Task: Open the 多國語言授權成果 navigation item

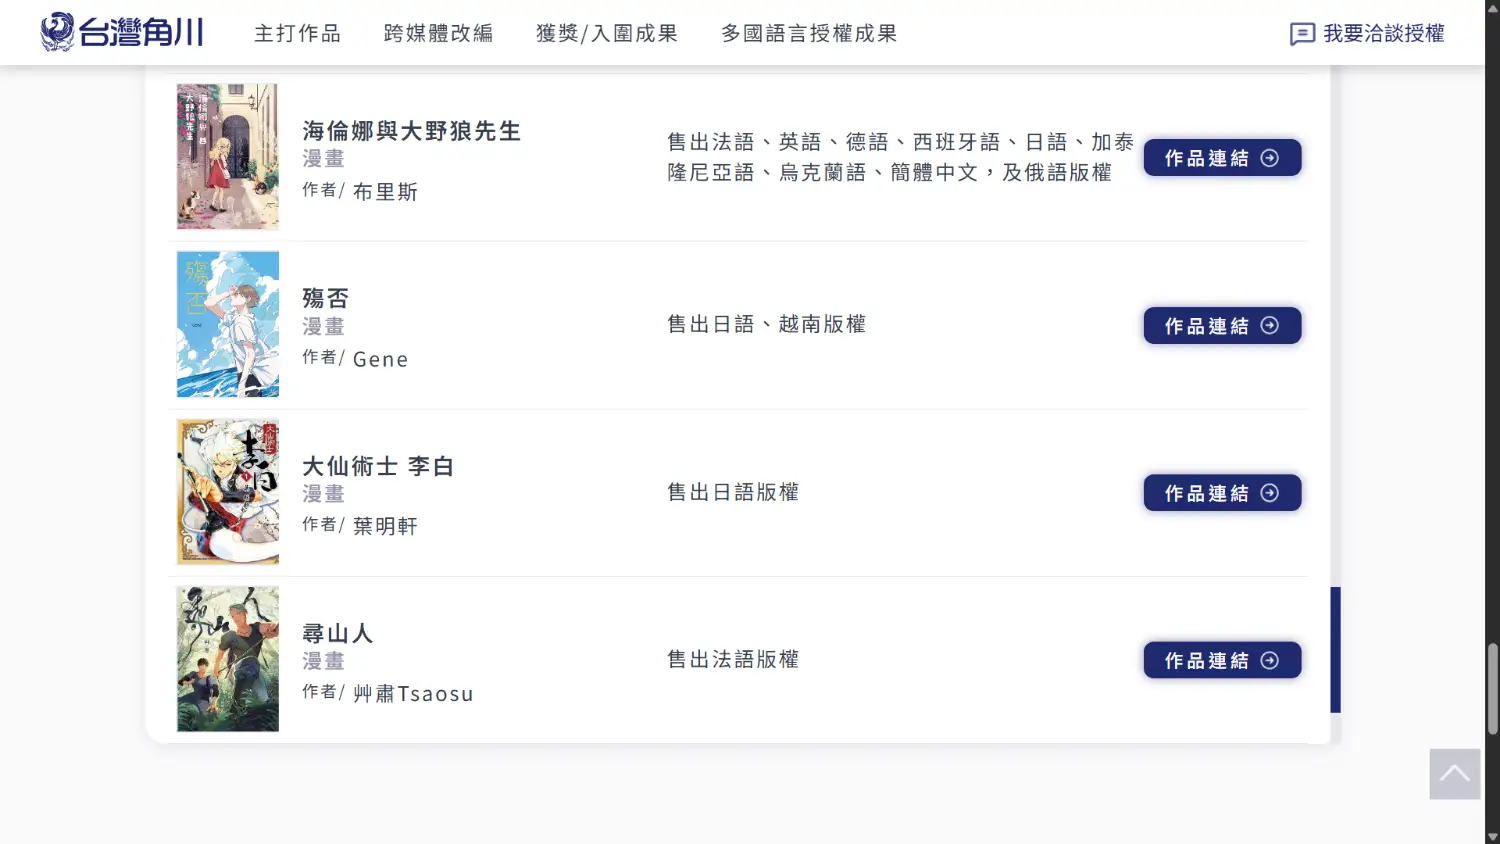Action: pyautogui.click(x=808, y=34)
